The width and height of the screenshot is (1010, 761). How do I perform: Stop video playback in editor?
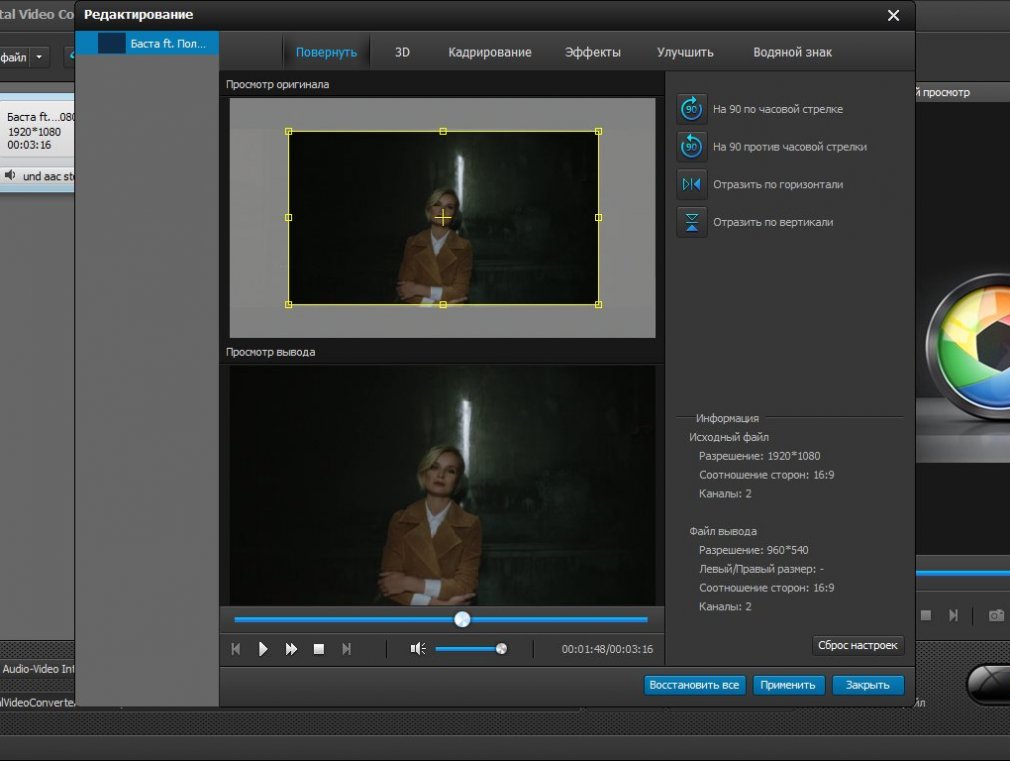tap(319, 649)
